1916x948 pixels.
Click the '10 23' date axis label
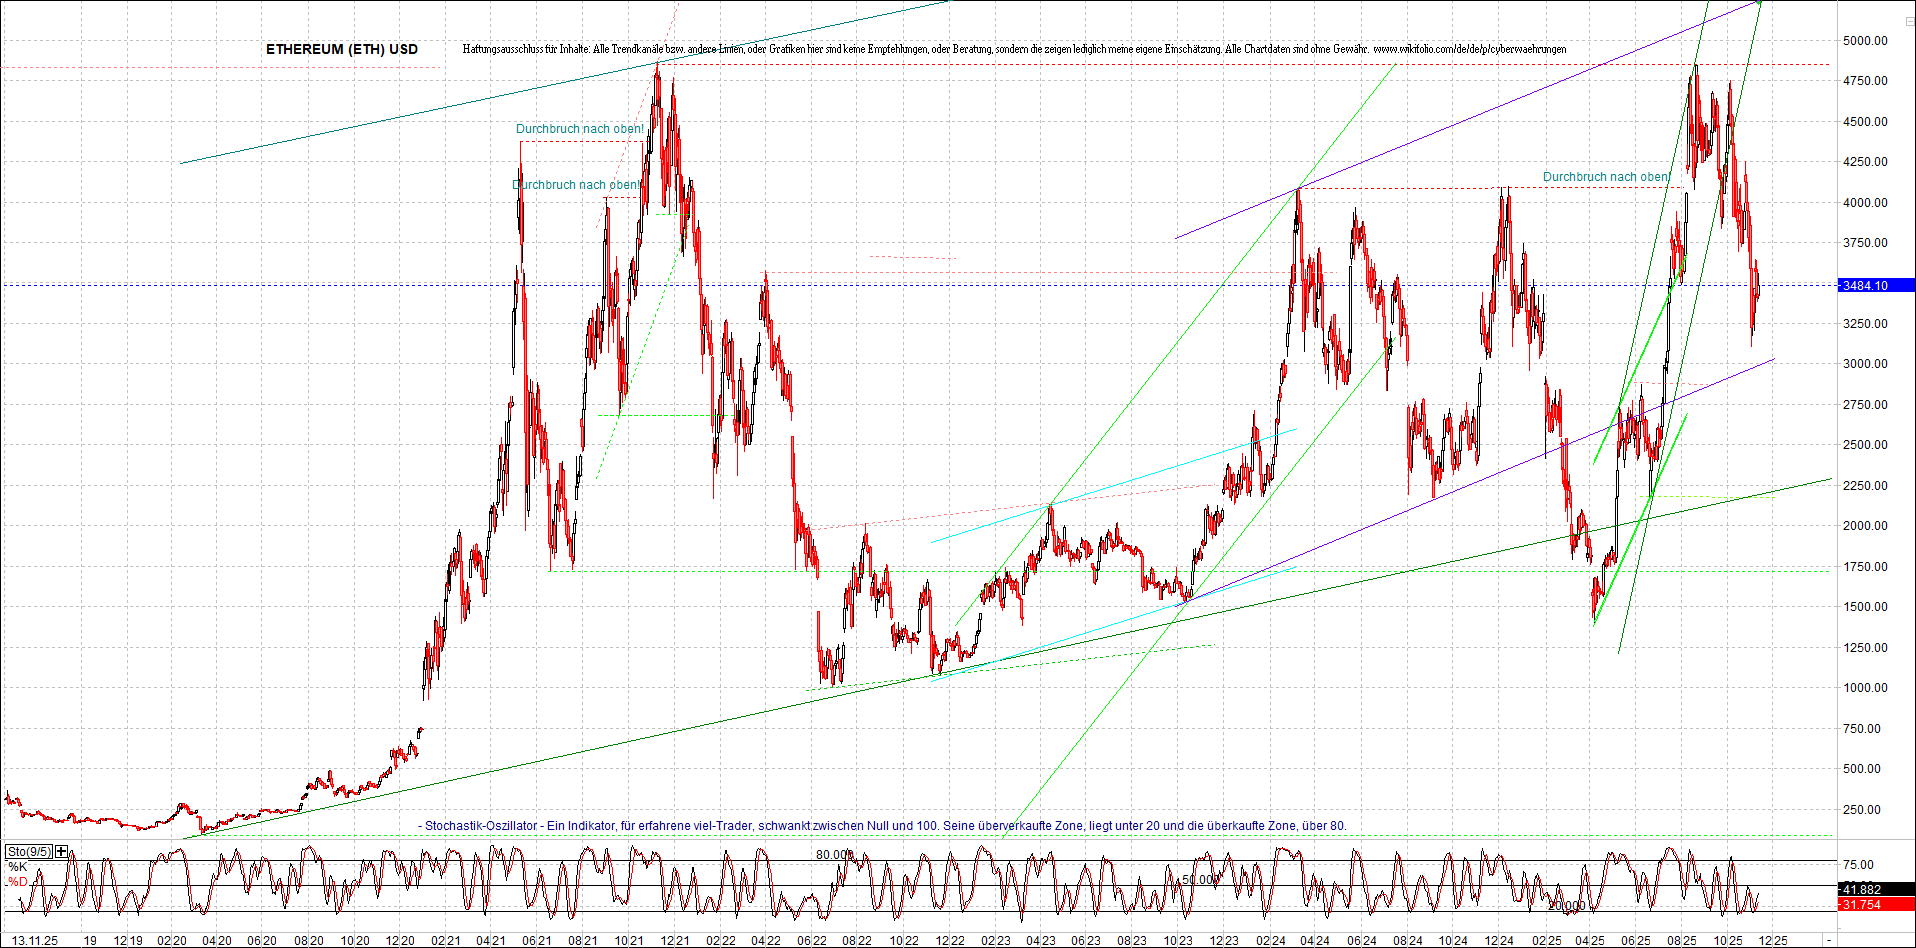coord(1178,941)
